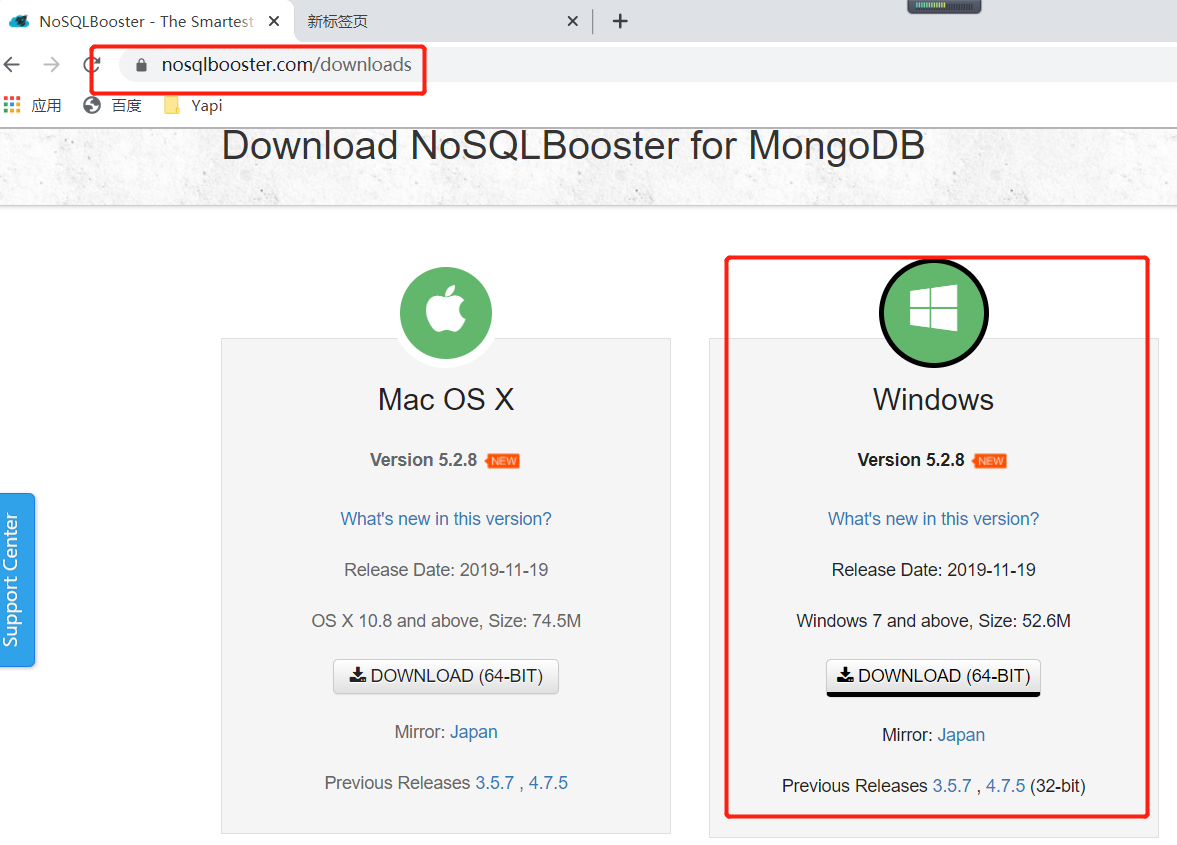Open Mac OS X What's new link
Image resolution: width=1177 pixels, height=845 pixels.
(x=446, y=519)
